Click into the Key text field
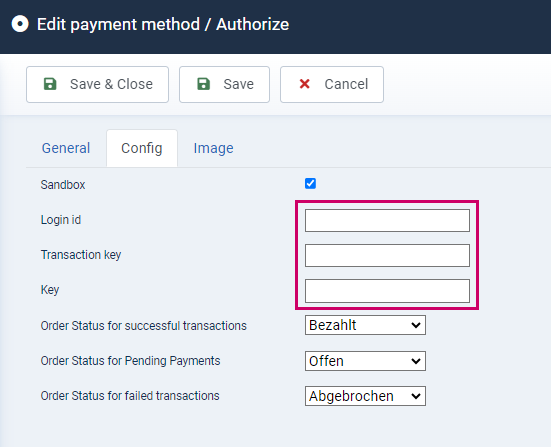The image size is (551, 447). click(x=387, y=291)
